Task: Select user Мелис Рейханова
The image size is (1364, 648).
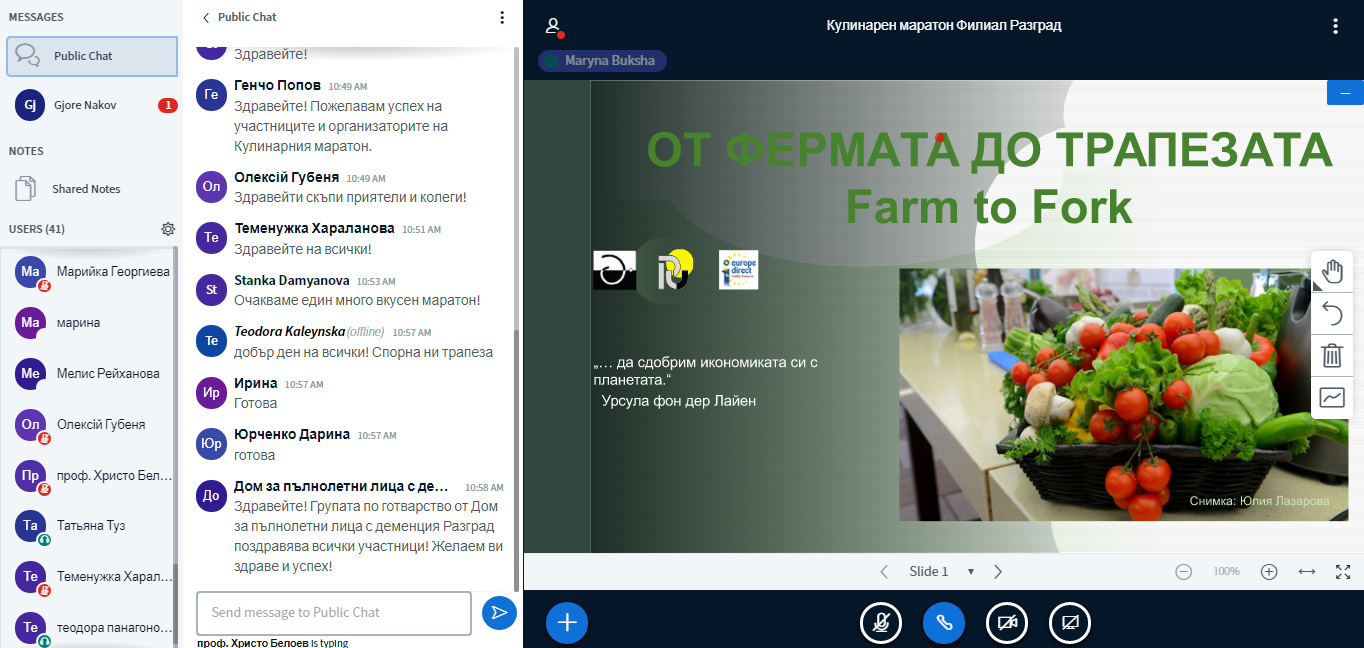Action: tap(88, 374)
